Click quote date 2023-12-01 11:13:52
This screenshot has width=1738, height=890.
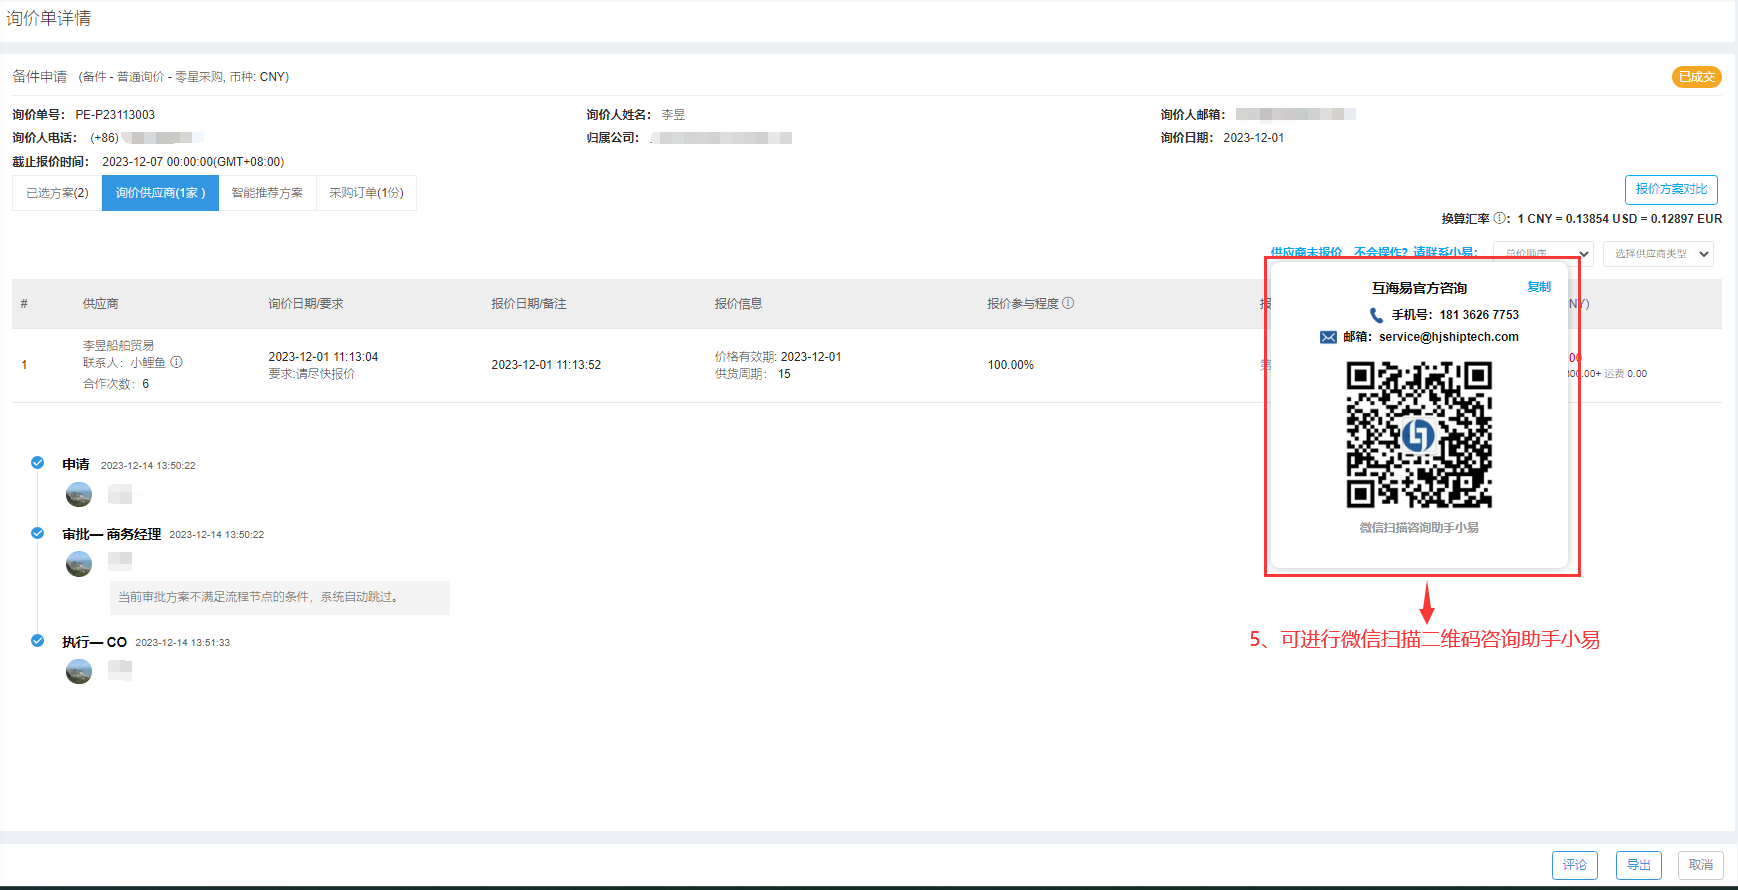546,365
